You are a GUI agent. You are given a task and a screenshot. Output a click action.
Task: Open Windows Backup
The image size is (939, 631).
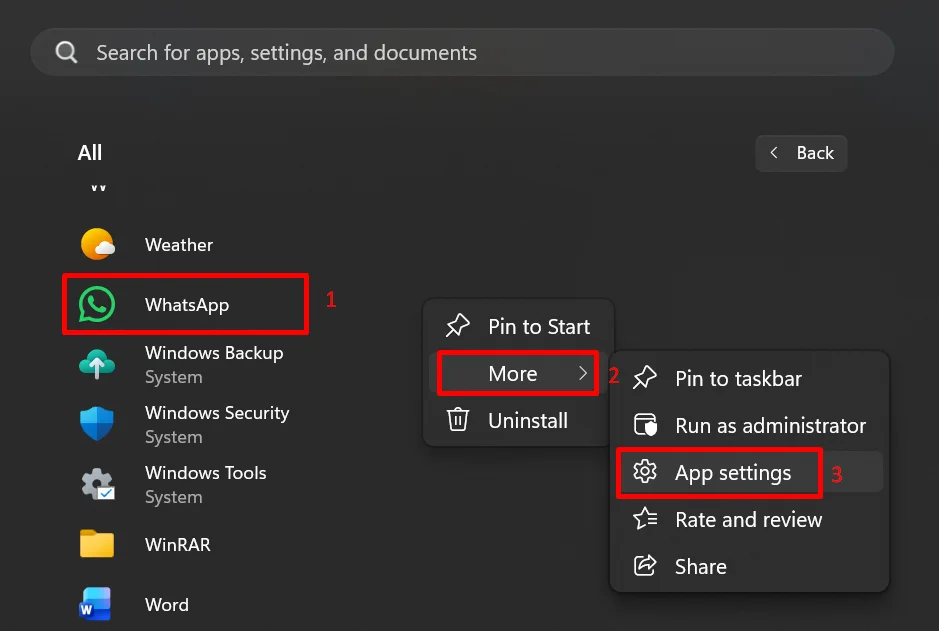click(x=214, y=353)
